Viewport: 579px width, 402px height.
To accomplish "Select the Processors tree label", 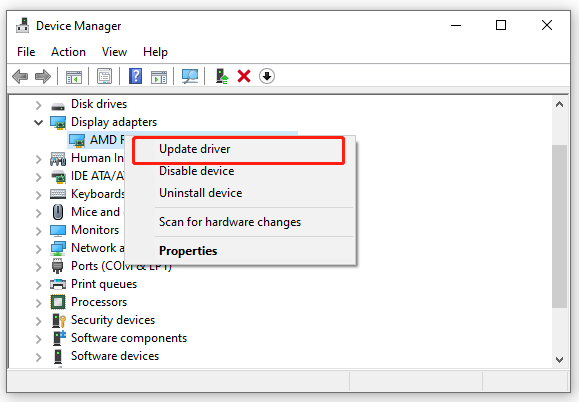I will pos(99,302).
